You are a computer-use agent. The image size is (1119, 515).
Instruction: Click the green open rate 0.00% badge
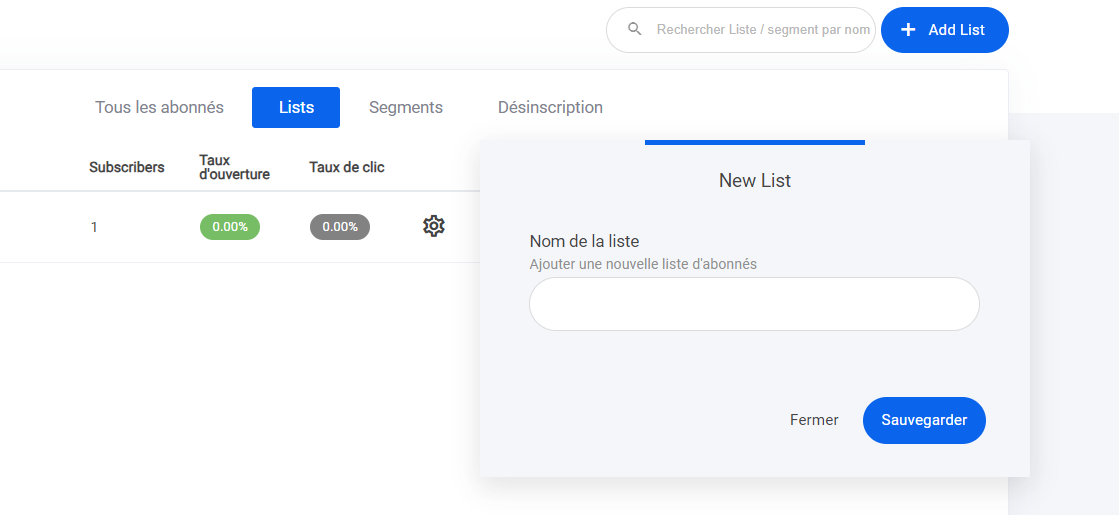click(x=230, y=227)
